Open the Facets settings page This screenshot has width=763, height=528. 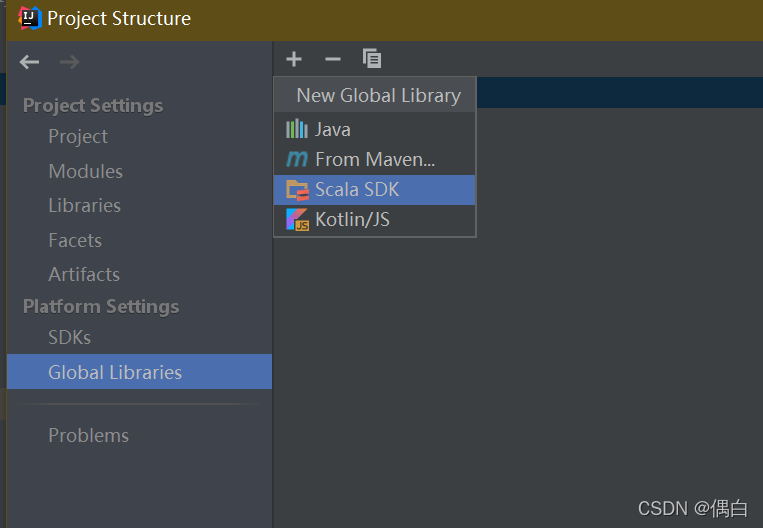pos(75,240)
